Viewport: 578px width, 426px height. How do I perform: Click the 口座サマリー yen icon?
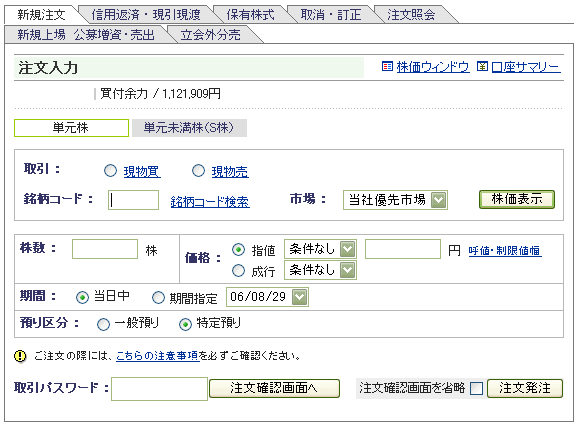pyautogui.click(x=482, y=66)
